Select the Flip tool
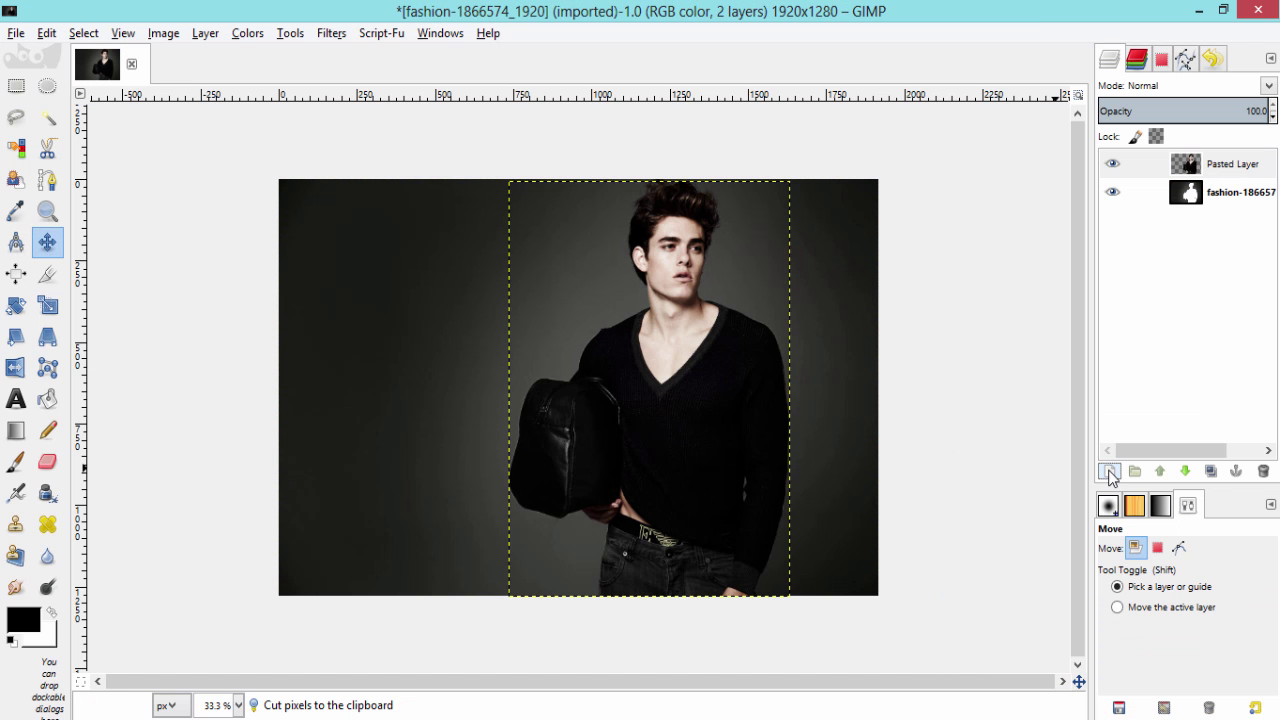 point(16,367)
